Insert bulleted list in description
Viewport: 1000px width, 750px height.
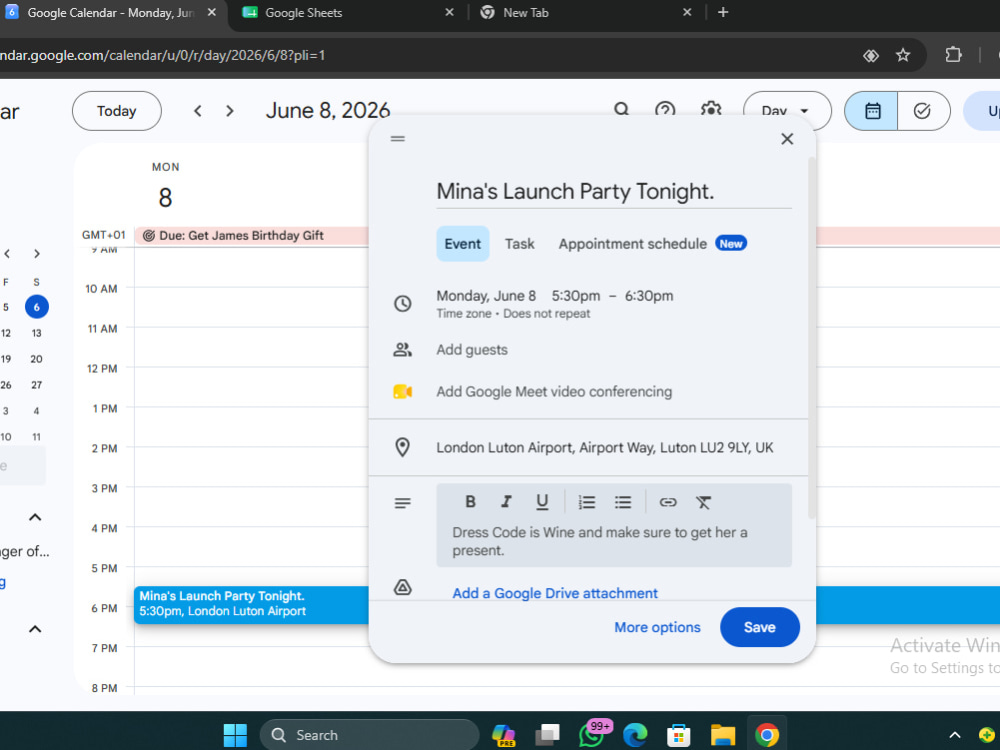pos(623,502)
